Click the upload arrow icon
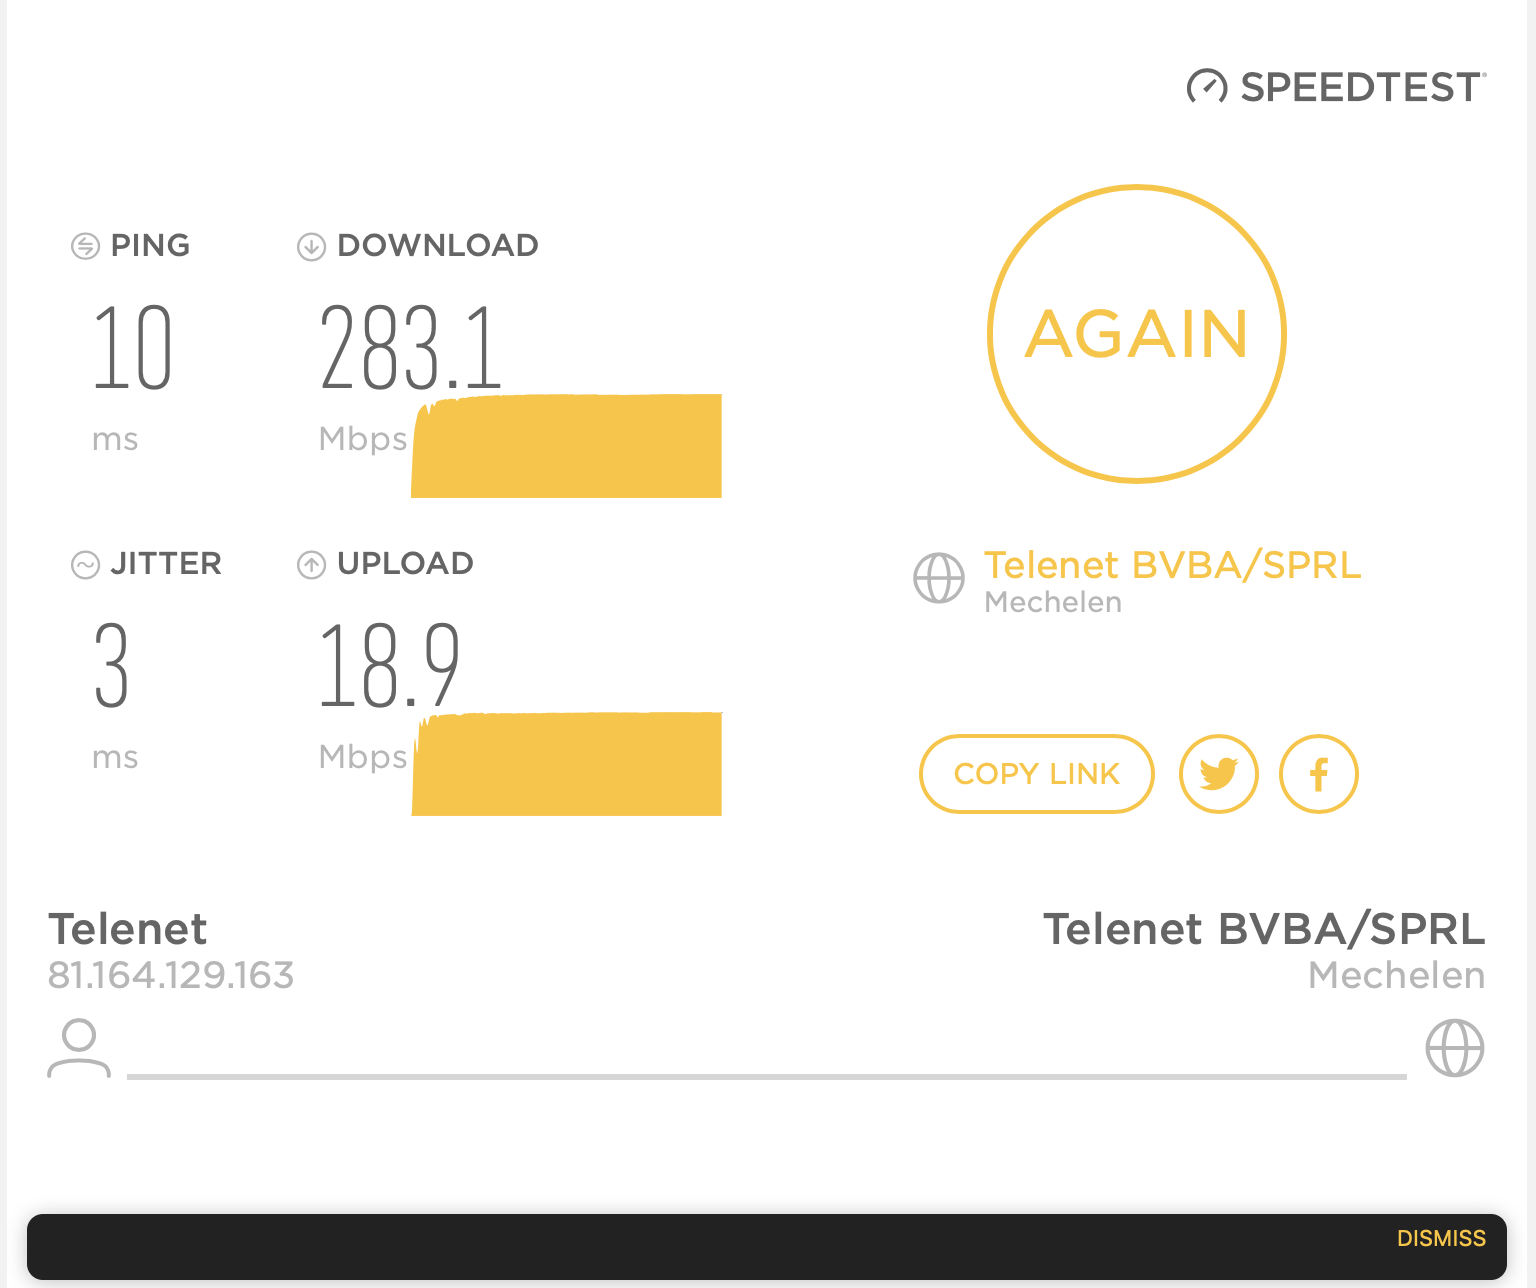 point(311,565)
